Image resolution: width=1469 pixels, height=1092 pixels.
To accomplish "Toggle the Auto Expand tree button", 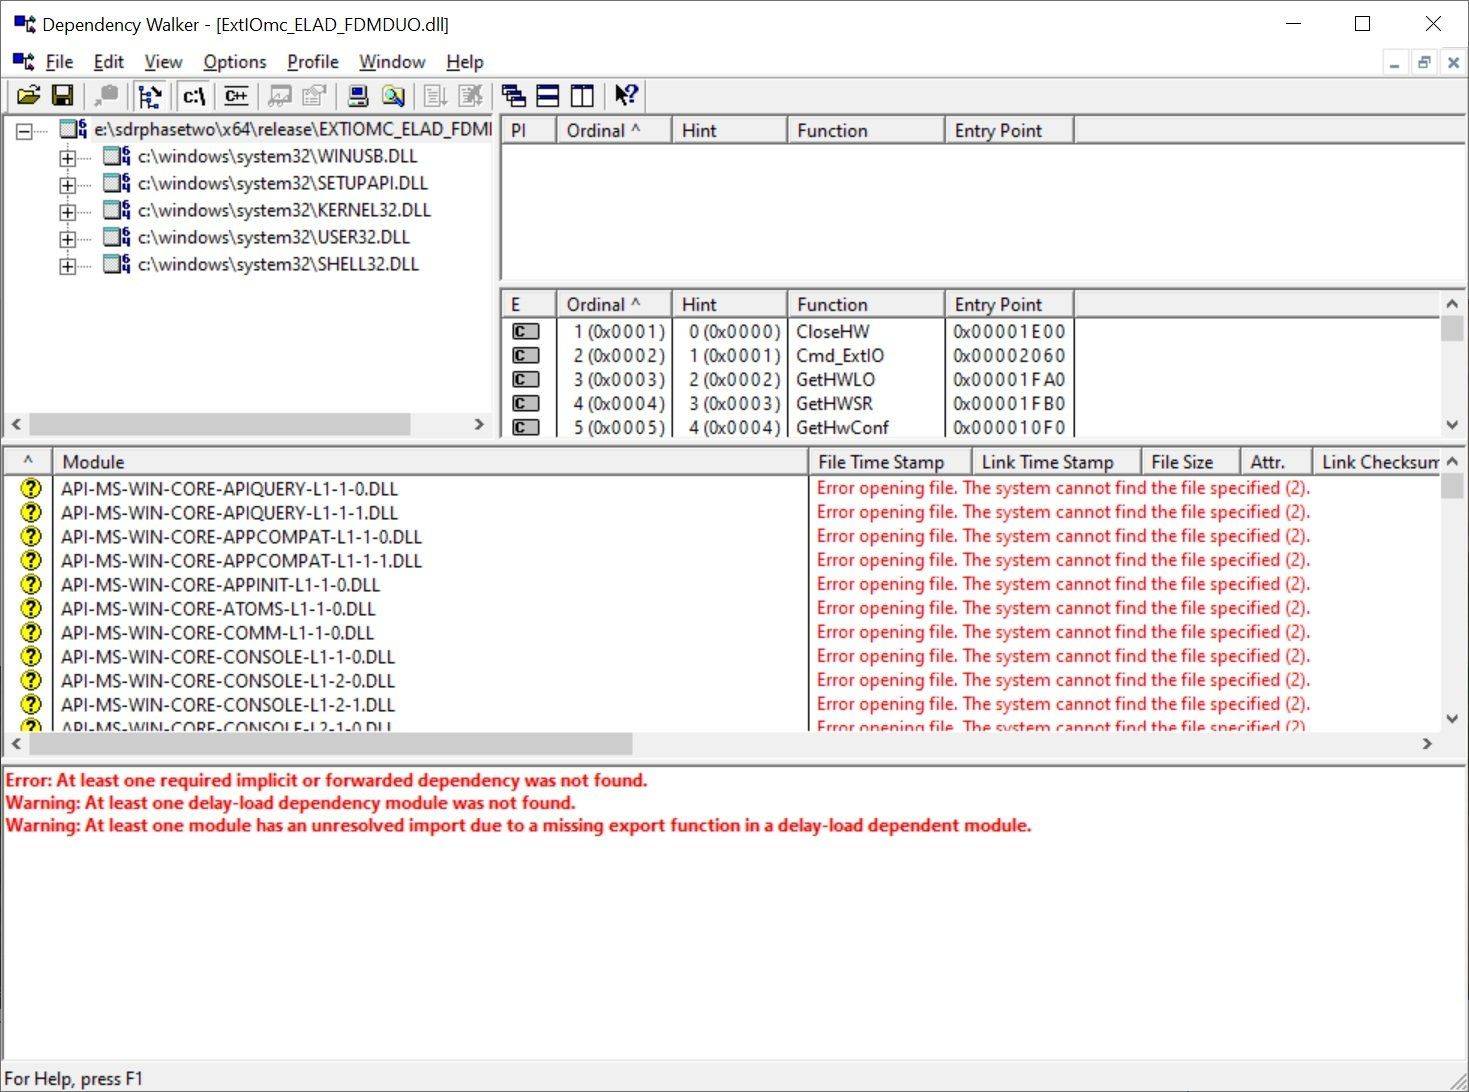I will click(150, 96).
